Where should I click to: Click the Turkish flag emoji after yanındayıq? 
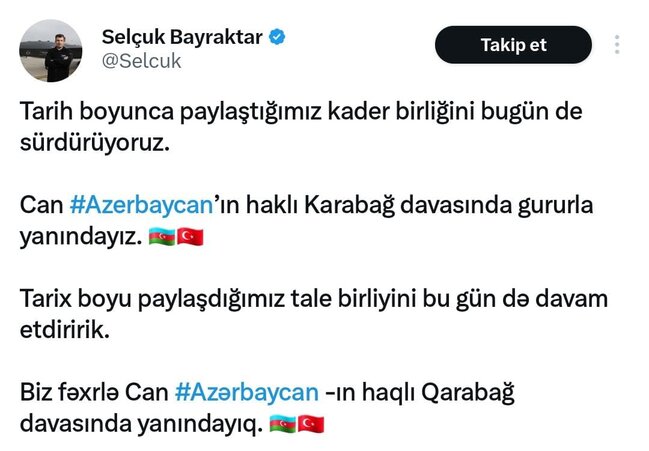coord(311,424)
